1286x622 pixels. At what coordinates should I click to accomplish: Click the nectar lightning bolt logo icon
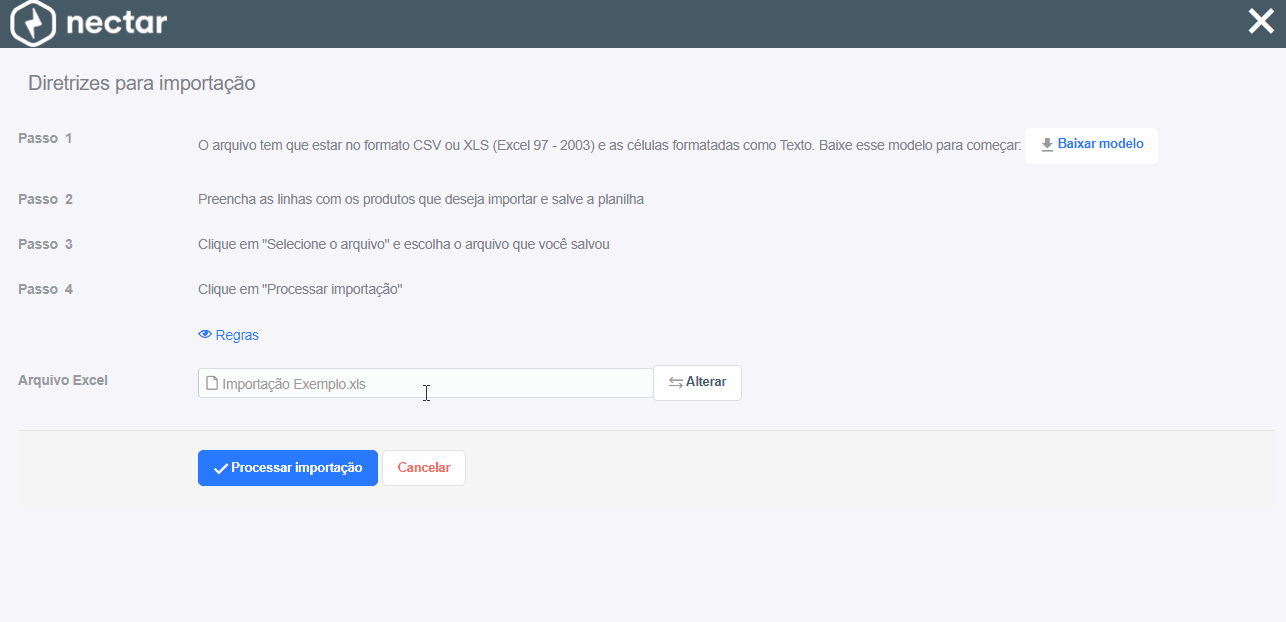tap(34, 23)
